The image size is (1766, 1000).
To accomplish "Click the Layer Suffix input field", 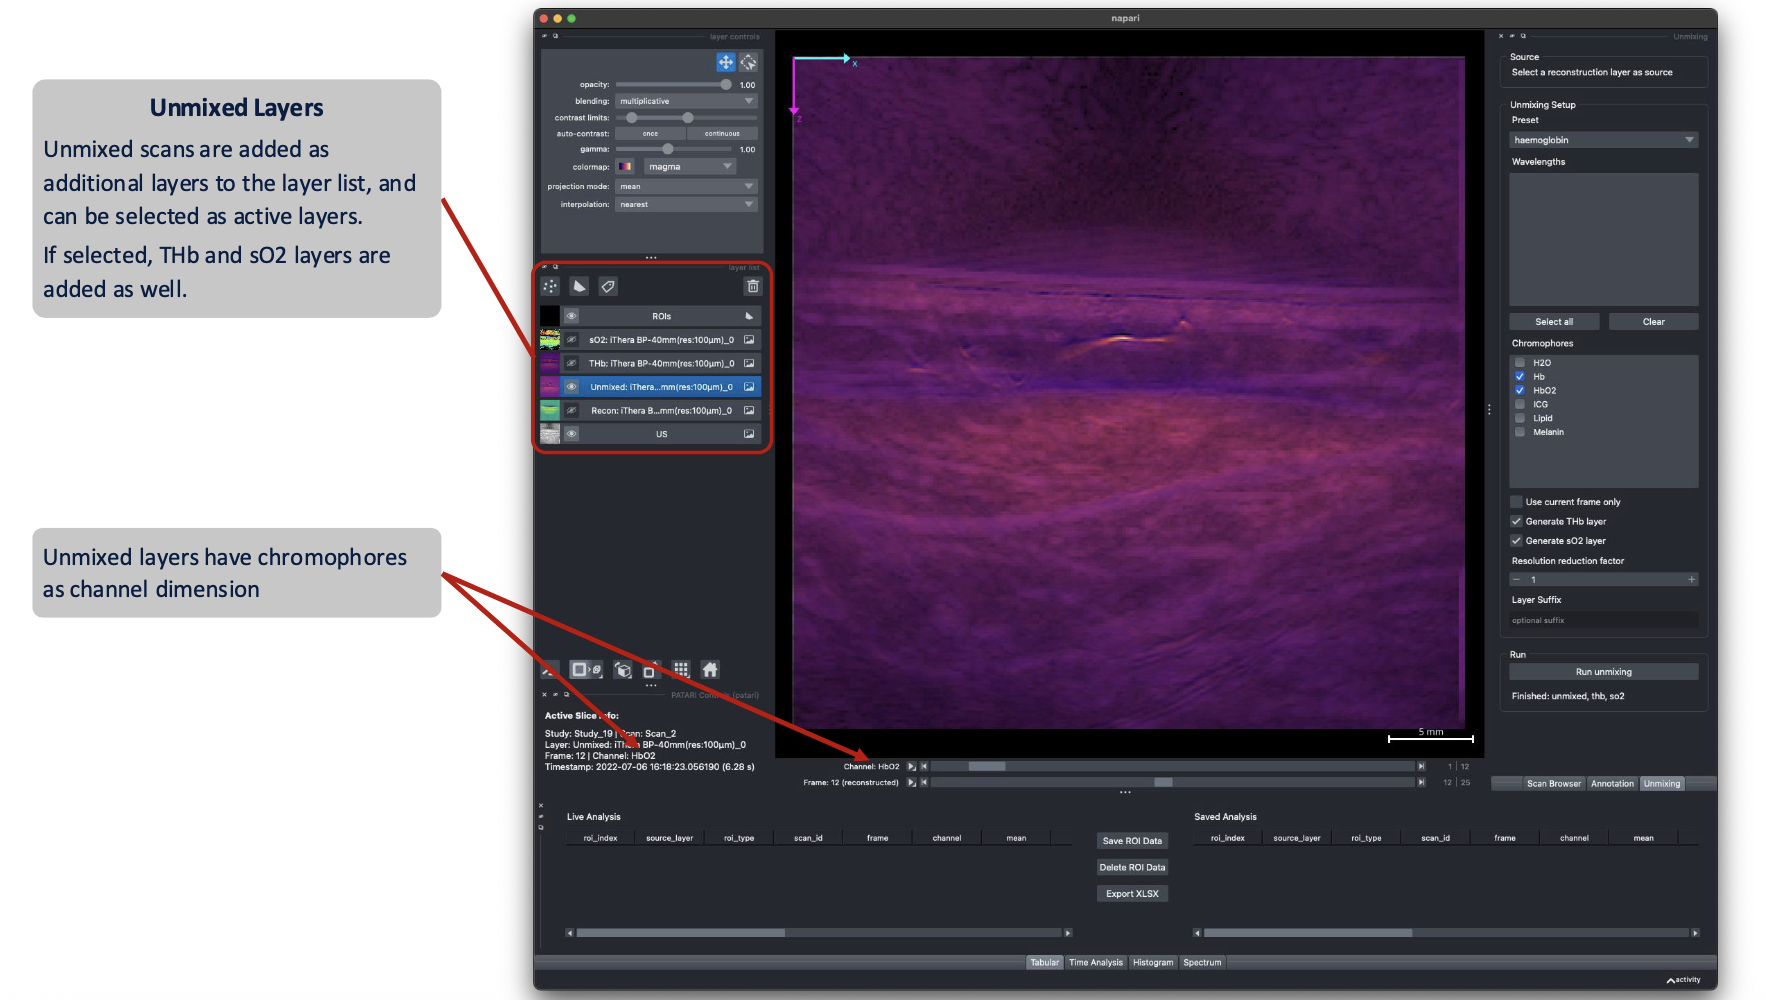I will click(1603, 620).
